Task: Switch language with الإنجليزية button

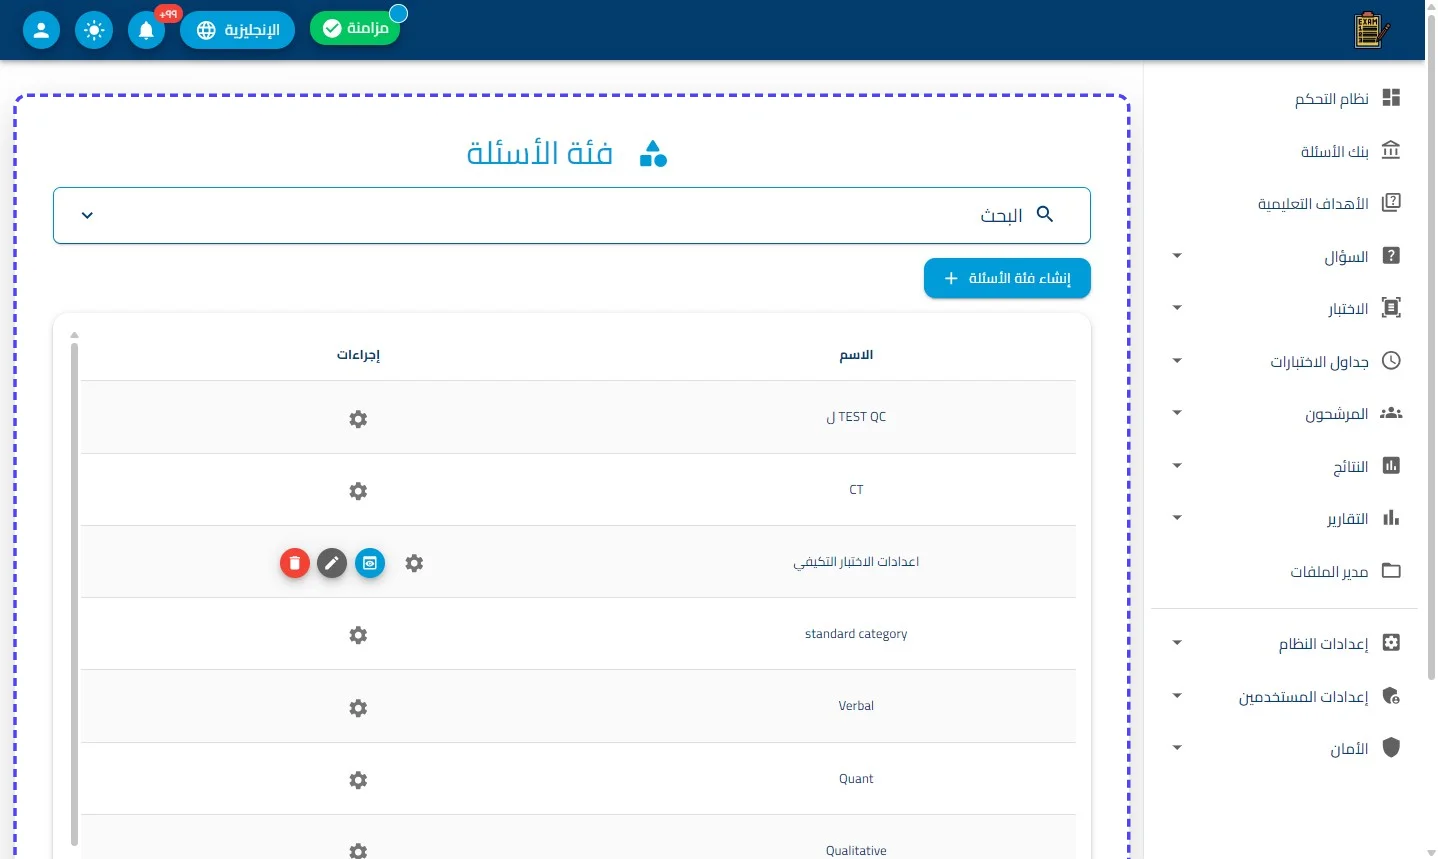Action: (x=237, y=30)
